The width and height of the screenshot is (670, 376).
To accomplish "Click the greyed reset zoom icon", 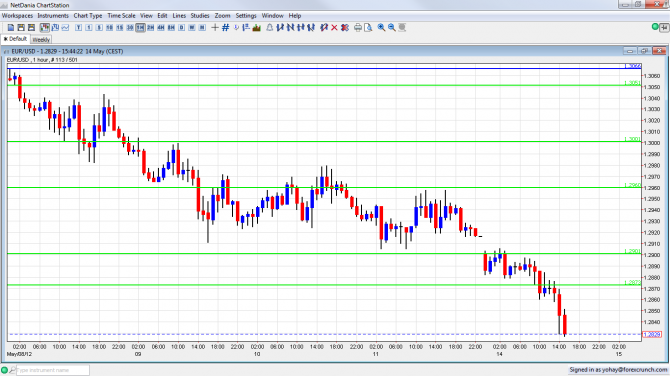I will (402, 27).
